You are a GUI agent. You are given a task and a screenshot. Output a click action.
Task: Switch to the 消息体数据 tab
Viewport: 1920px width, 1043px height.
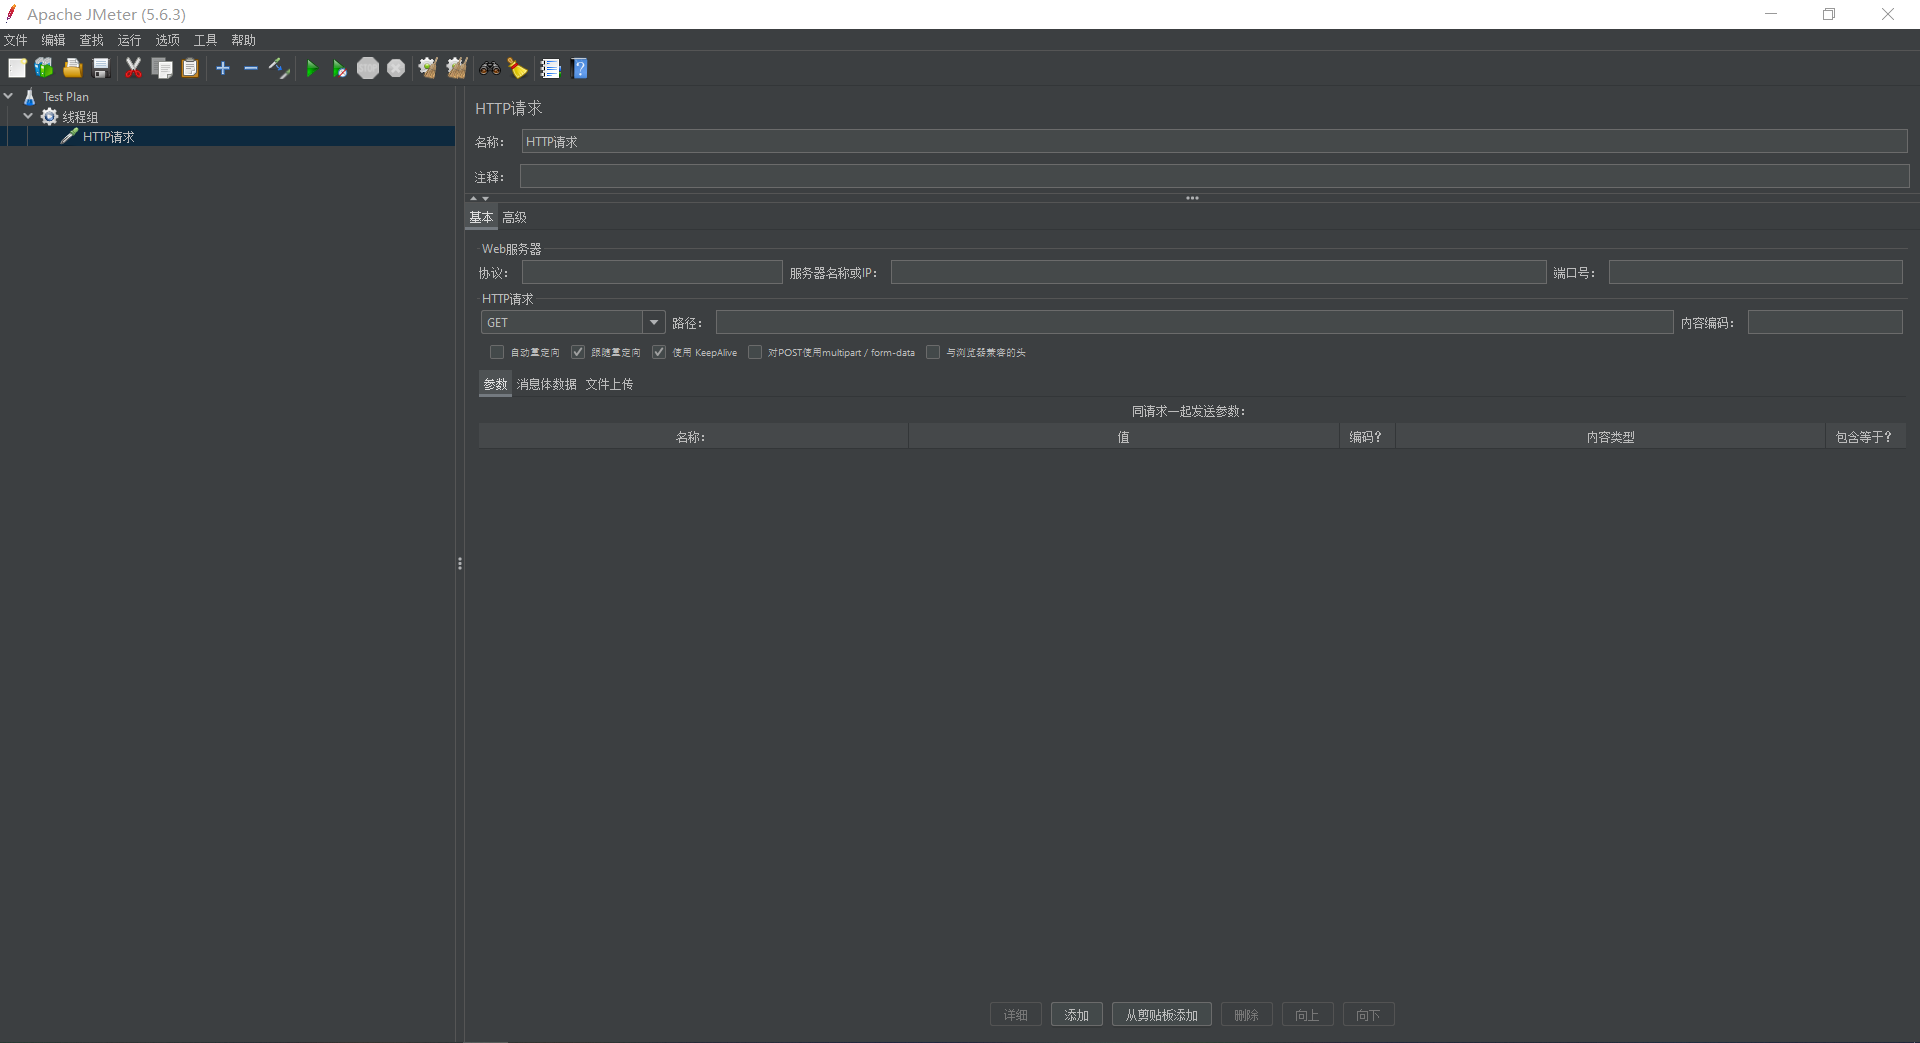click(x=546, y=384)
